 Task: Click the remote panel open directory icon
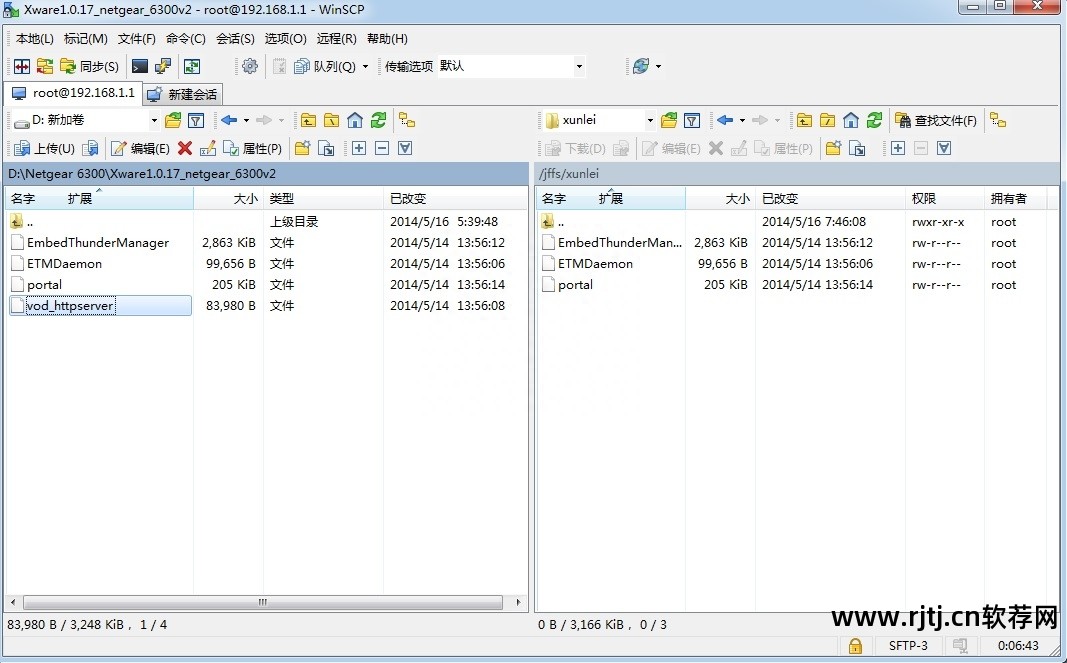point(669,120)
